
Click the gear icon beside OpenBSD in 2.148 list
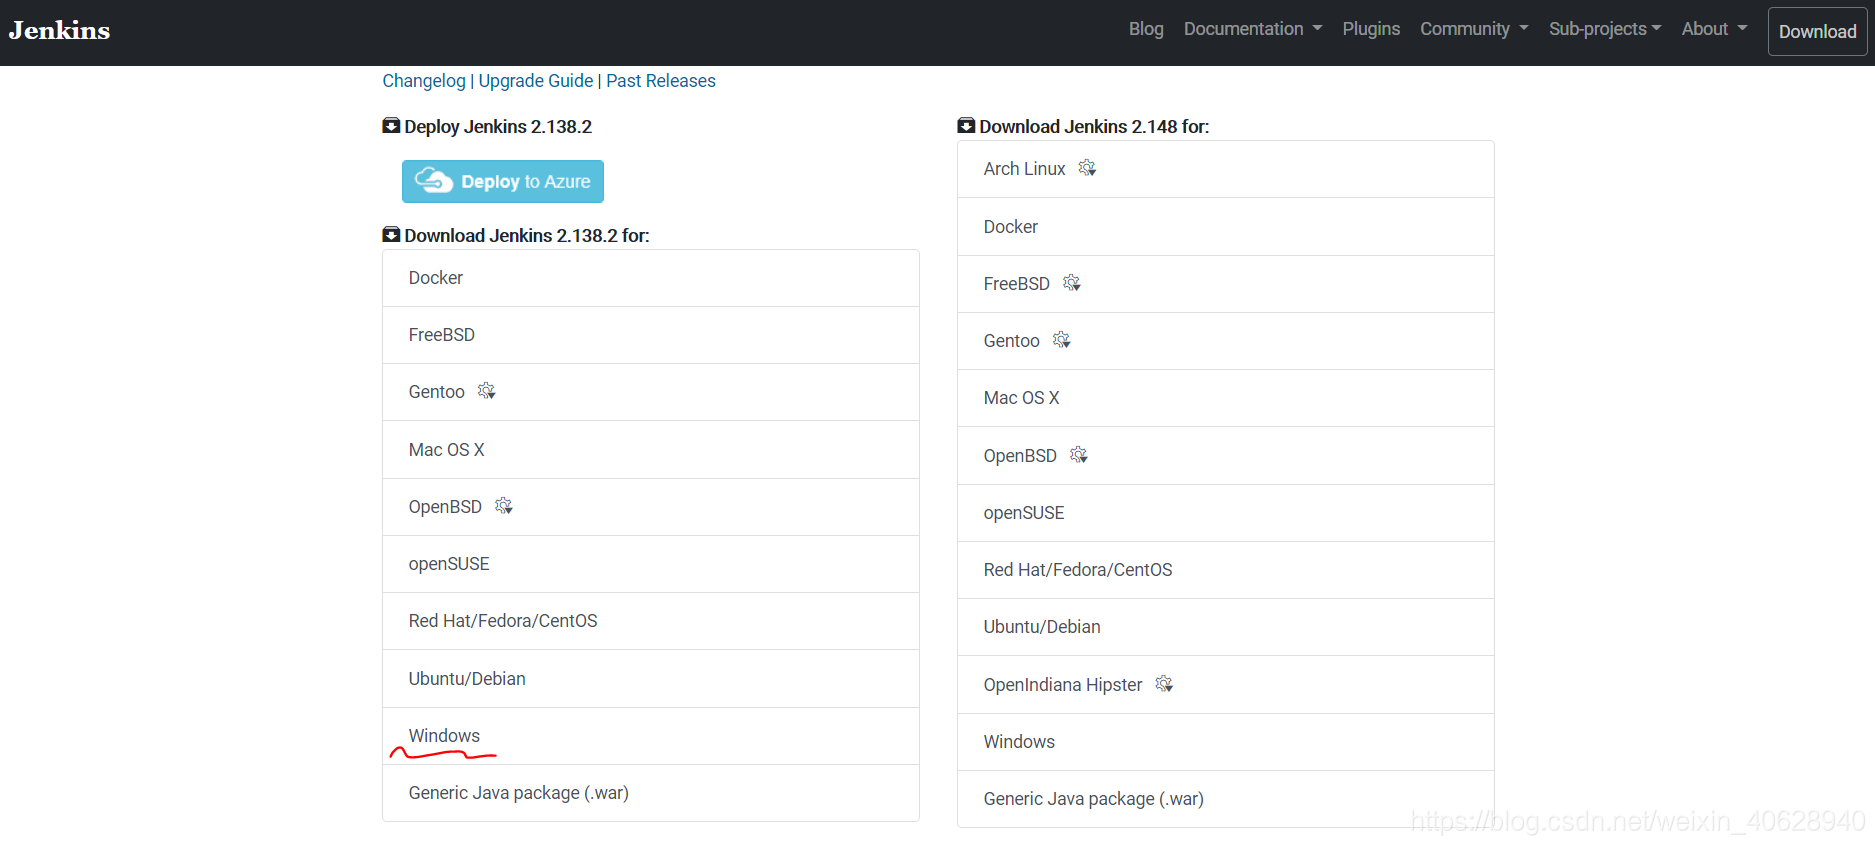[x=1079, y=455]
